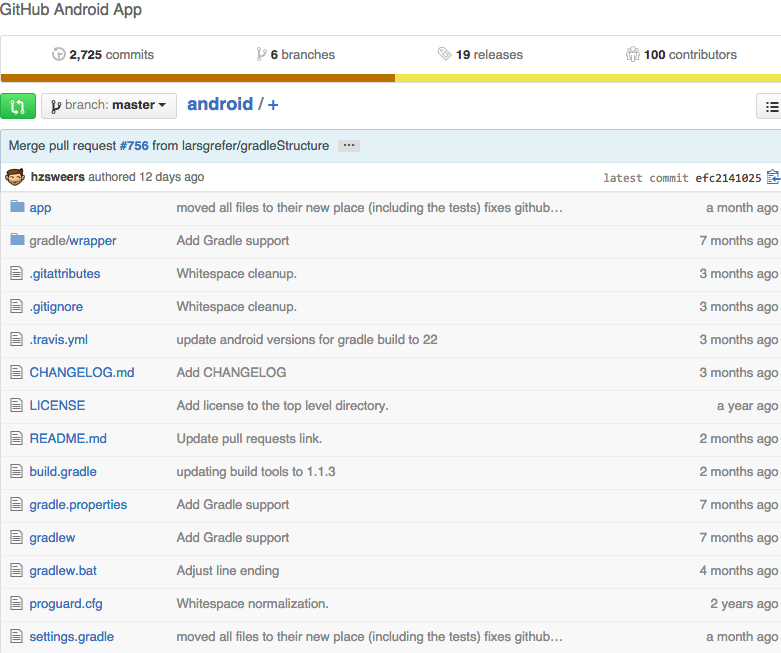Open CHANGELOG.md file
The height and width of the screenshot is (653, 781).
(82, 373)
